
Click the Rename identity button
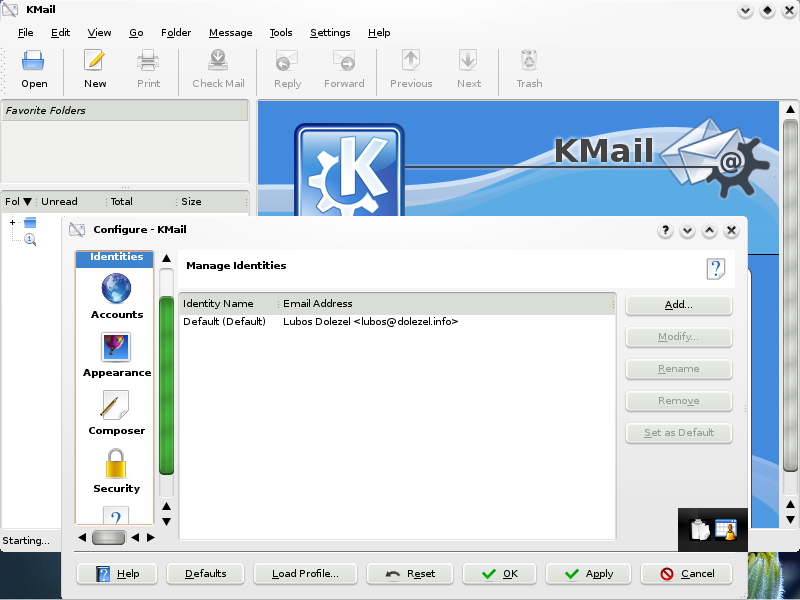point(679,369)
